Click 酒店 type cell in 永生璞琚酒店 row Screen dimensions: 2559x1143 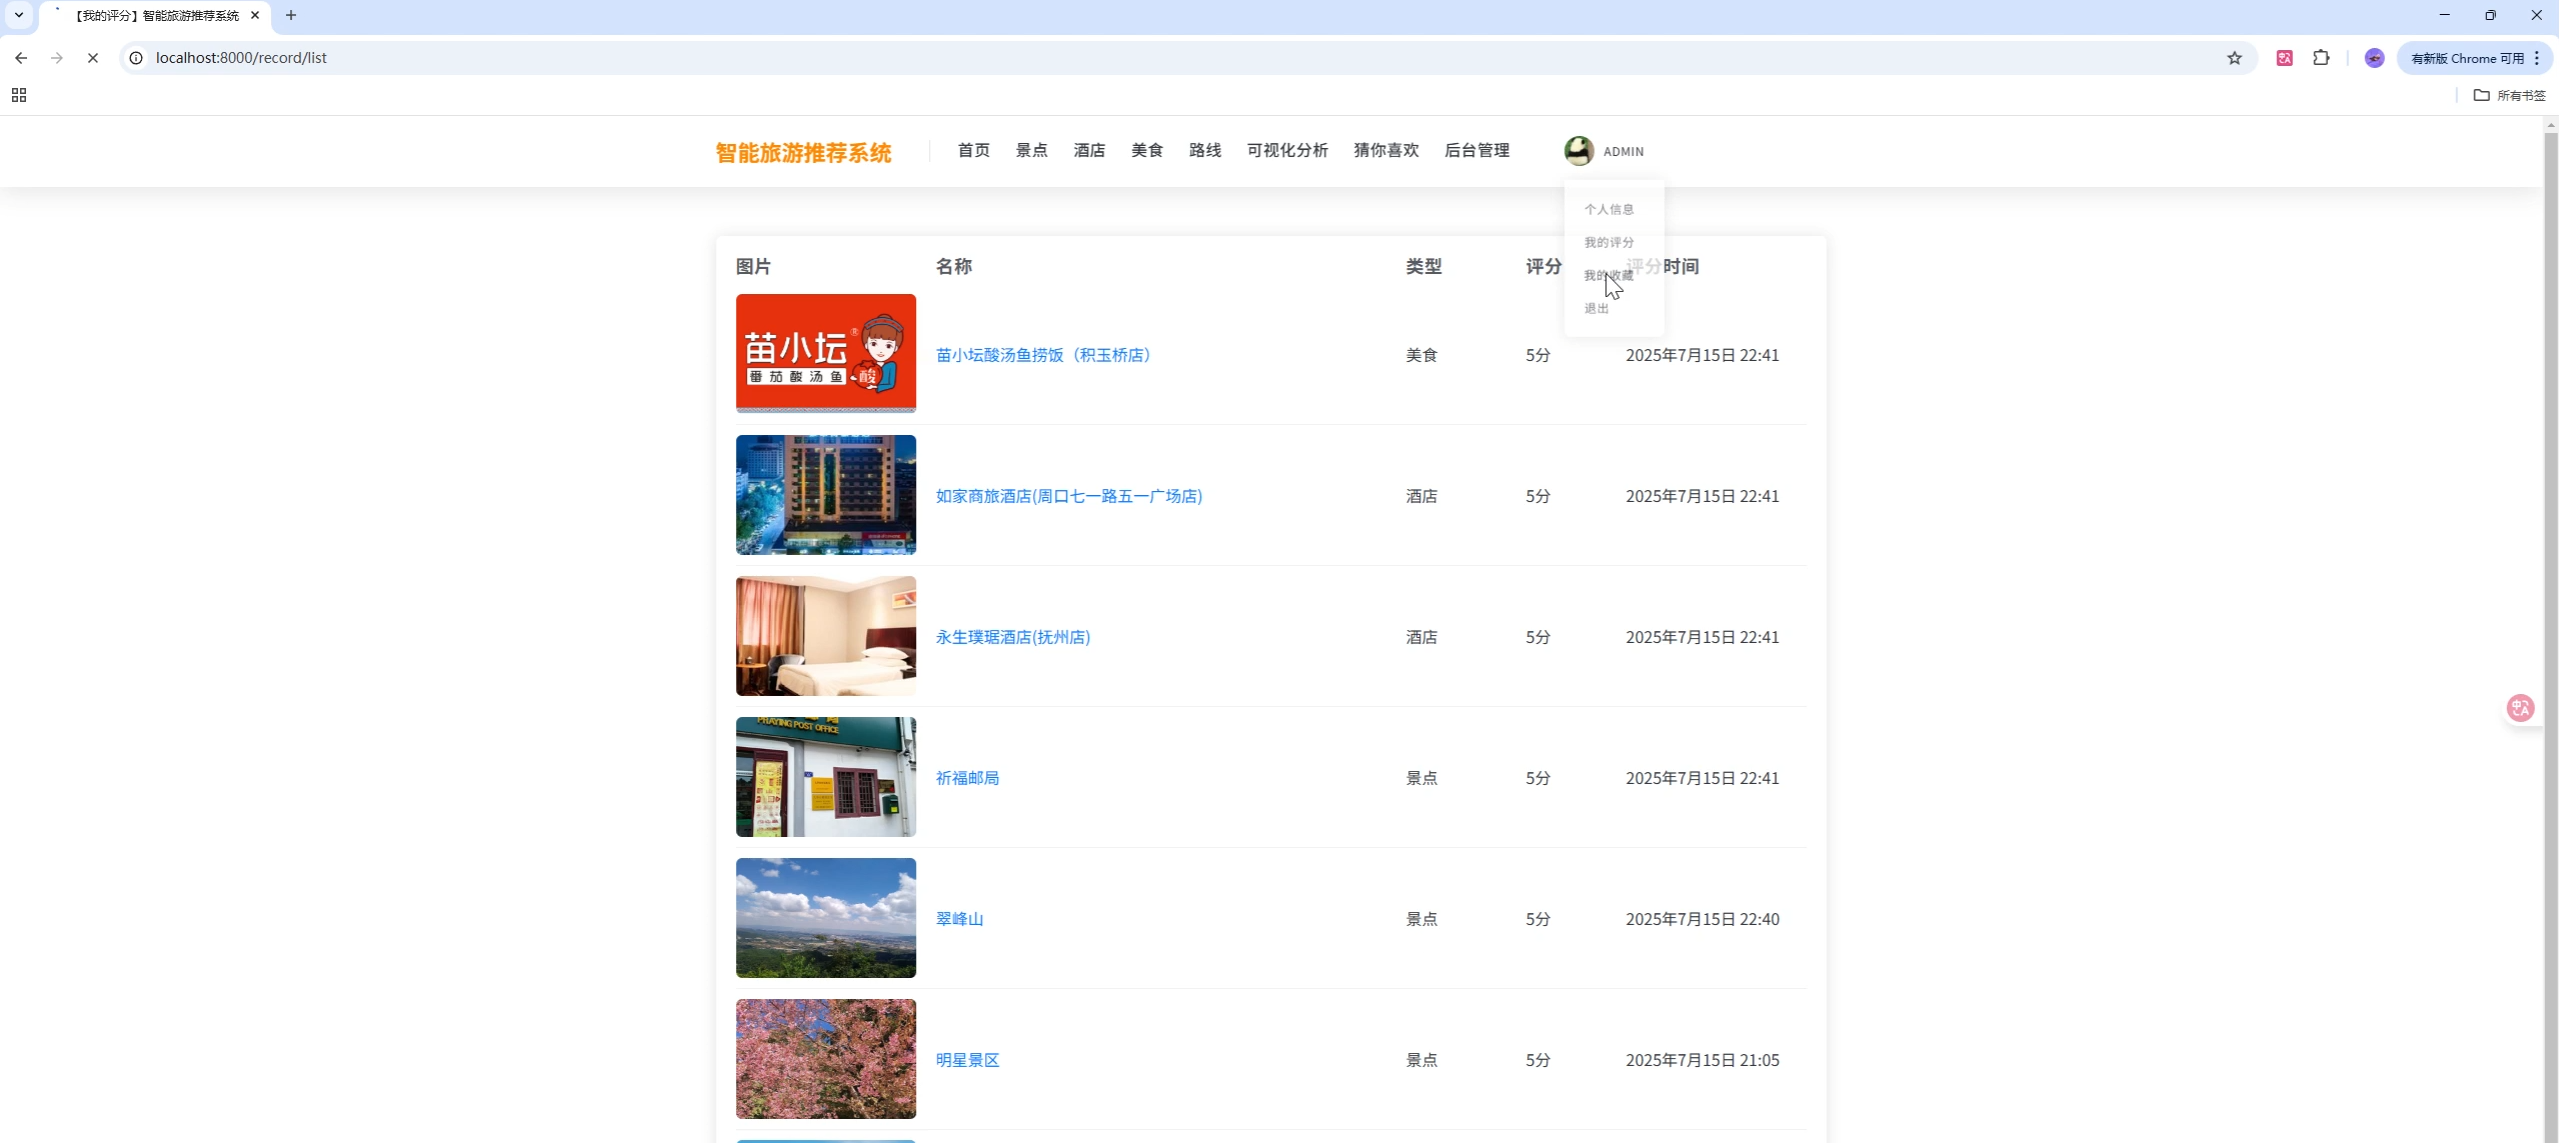[x=1421, y=637]
